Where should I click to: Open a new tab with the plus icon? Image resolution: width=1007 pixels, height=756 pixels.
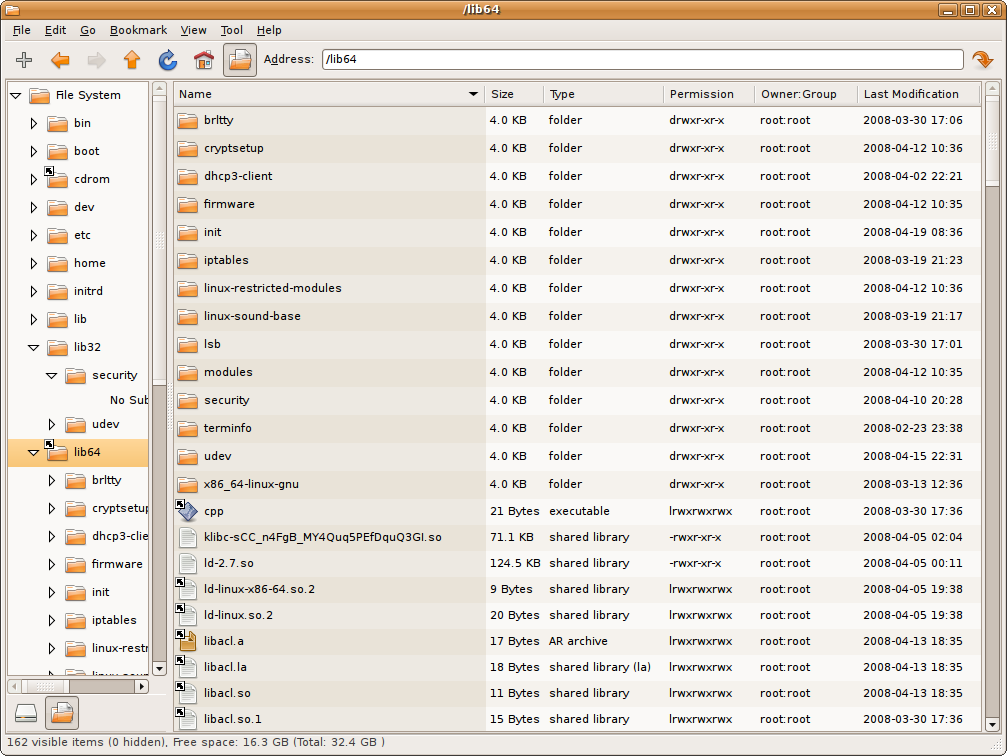point(23,60)
